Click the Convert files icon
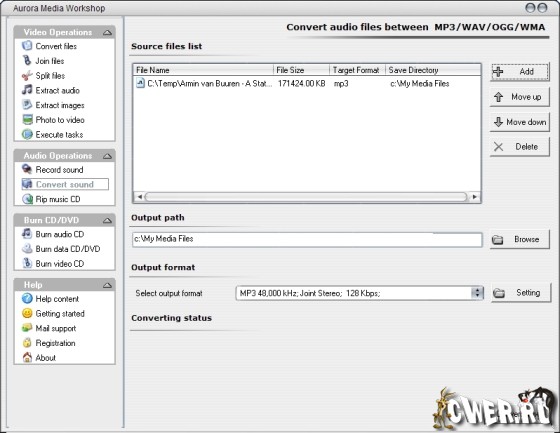Screen dimensions: 560x433 [27, 46]
